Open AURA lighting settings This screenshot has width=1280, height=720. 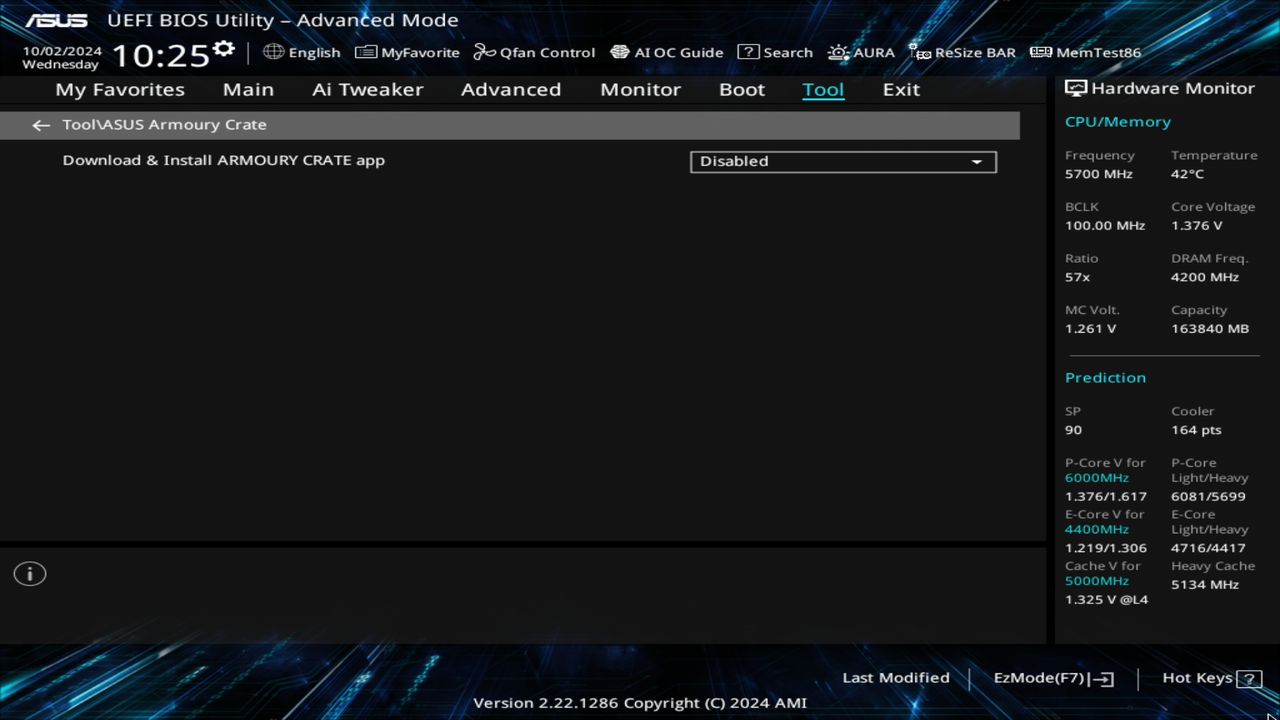pos(862,52)
